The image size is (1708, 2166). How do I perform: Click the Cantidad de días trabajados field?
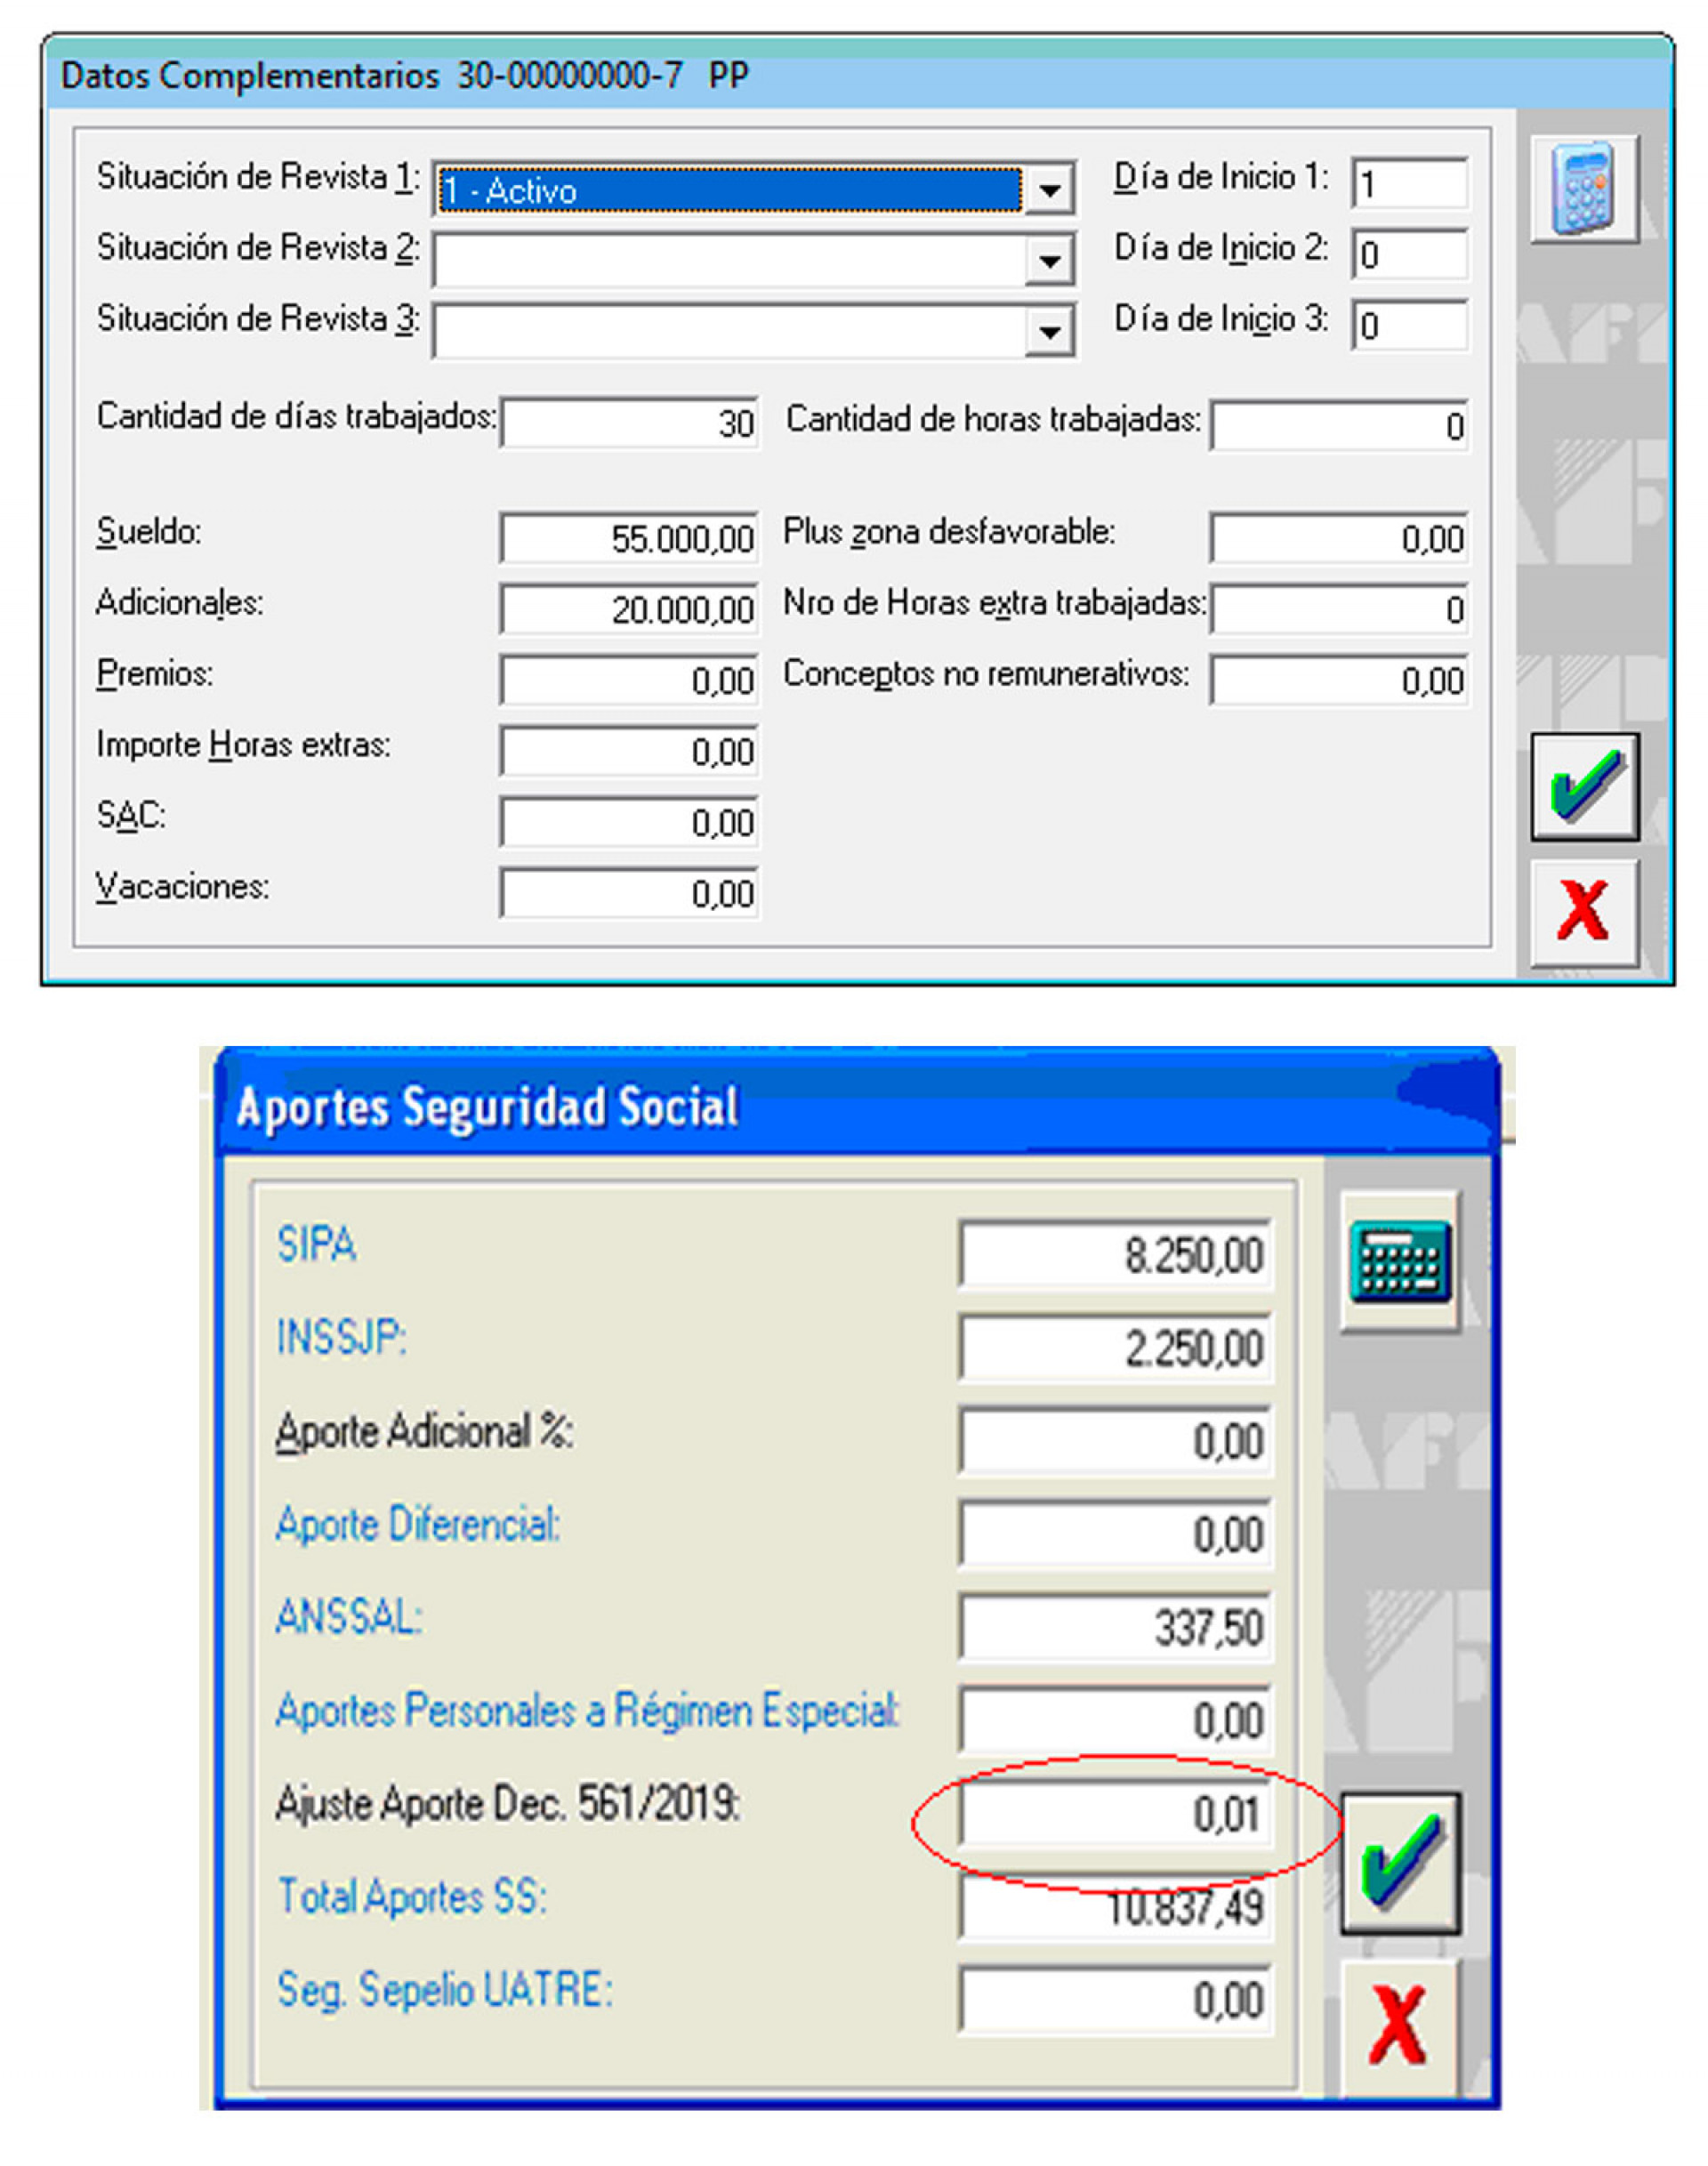pos(629,423)
